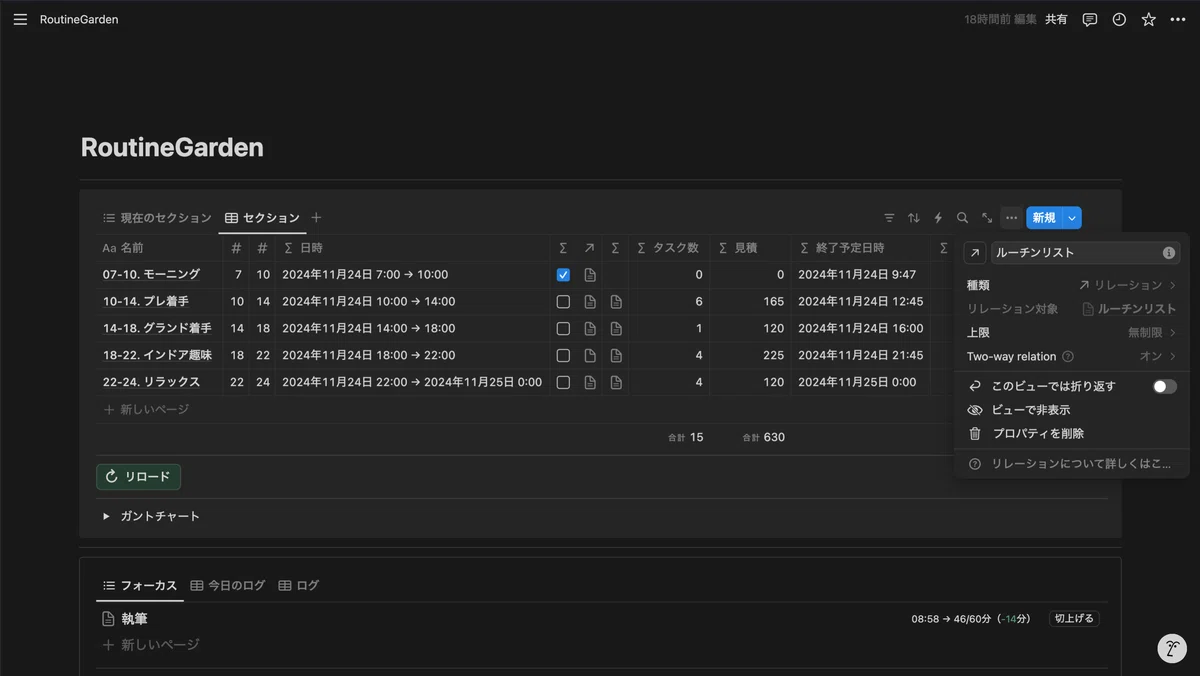Click the タスク数 column header
This screenshot has width=1200, height=676.
coord(668,247)
